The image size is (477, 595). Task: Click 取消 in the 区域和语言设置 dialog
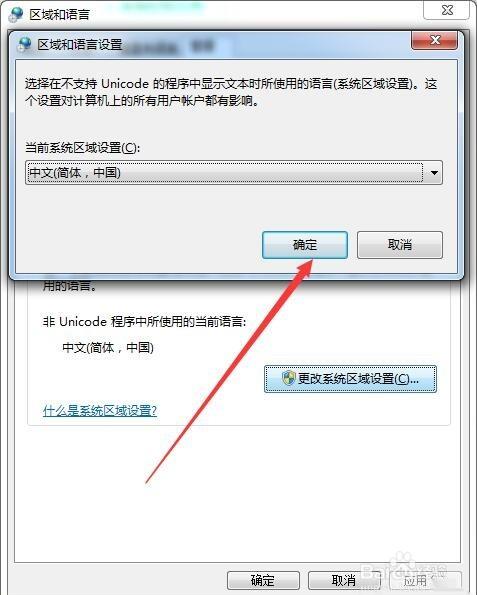[400, 245]
